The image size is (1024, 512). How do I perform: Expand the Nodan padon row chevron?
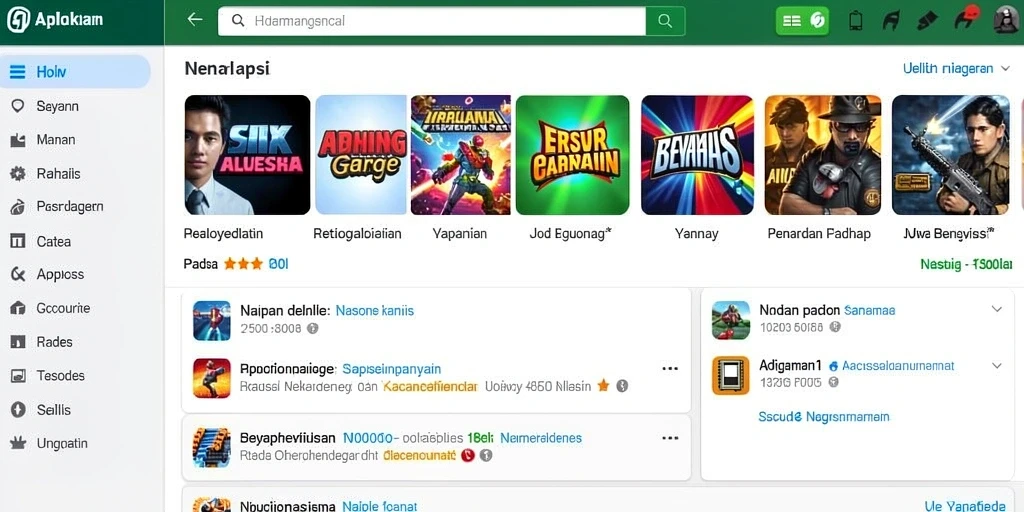(997, 310)
